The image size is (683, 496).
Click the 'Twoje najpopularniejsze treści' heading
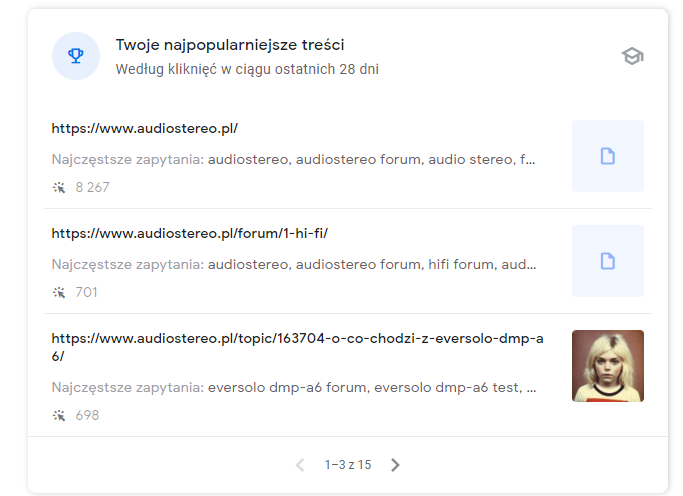click(230, 45)
